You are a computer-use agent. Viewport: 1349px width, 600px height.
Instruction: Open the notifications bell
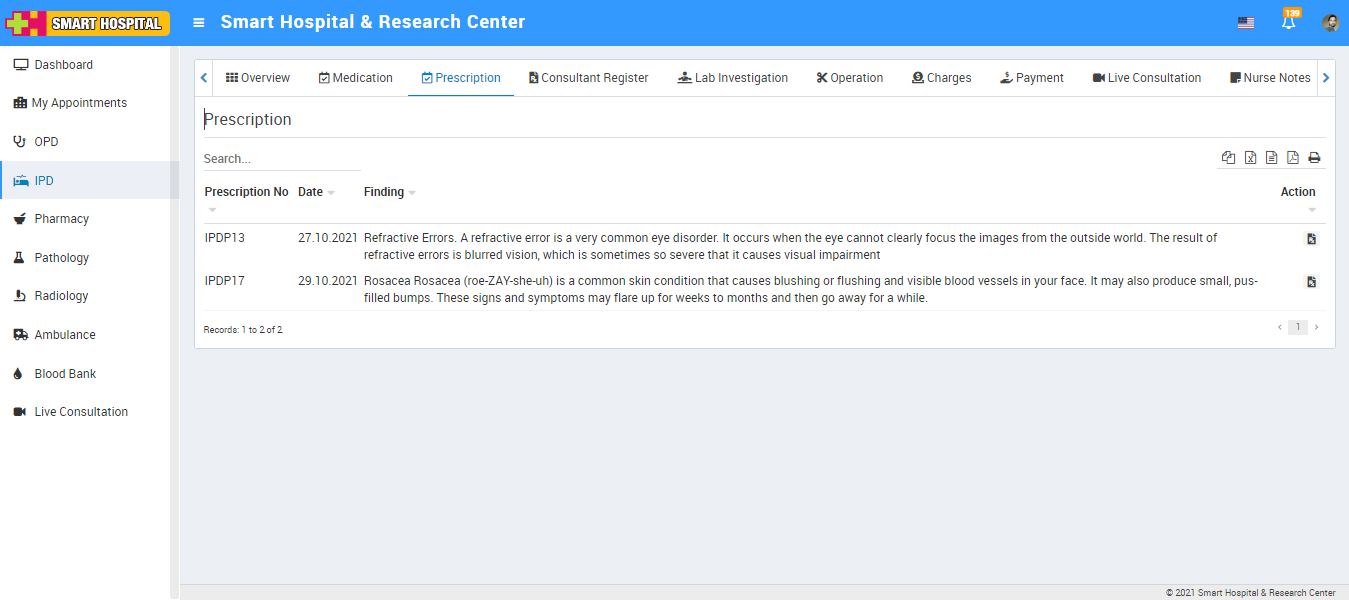pos(1288,22)
